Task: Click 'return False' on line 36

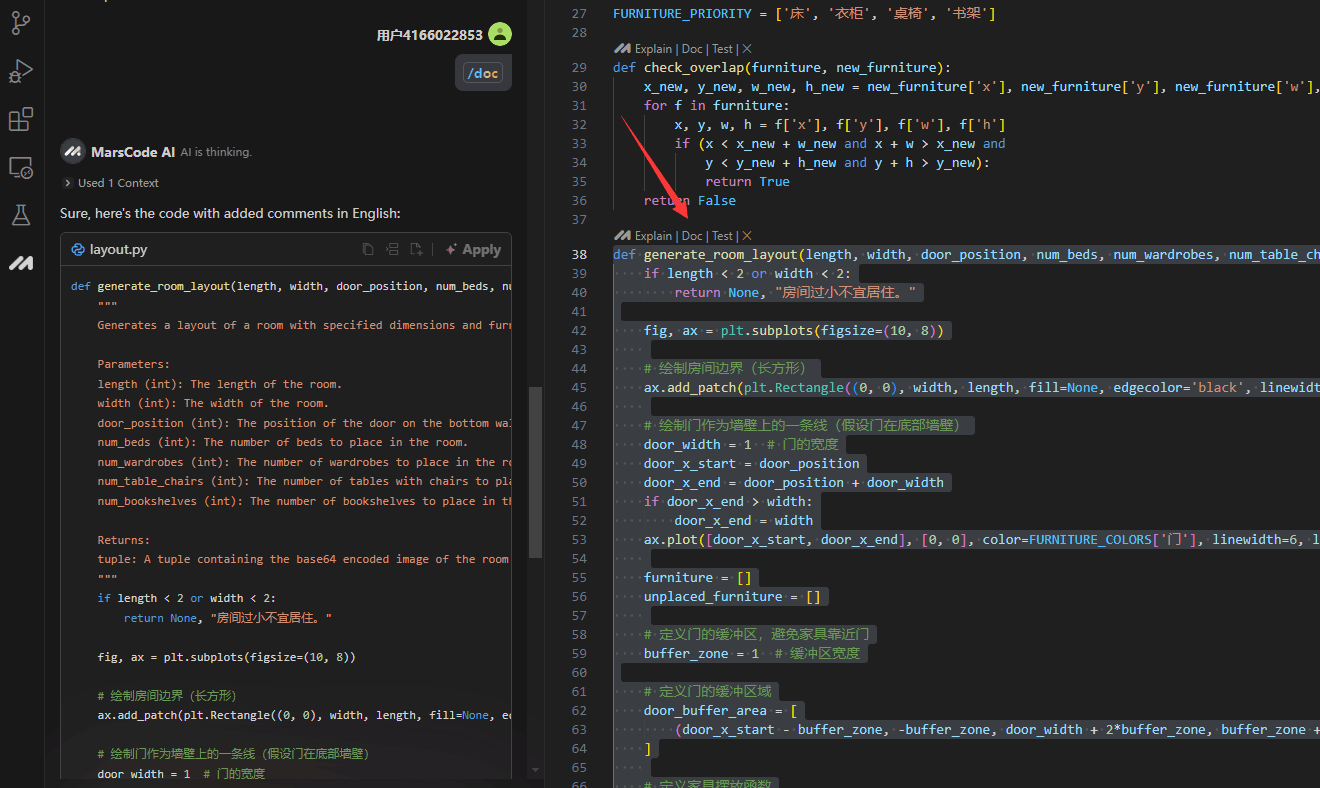Action: [x=690, y=200]
